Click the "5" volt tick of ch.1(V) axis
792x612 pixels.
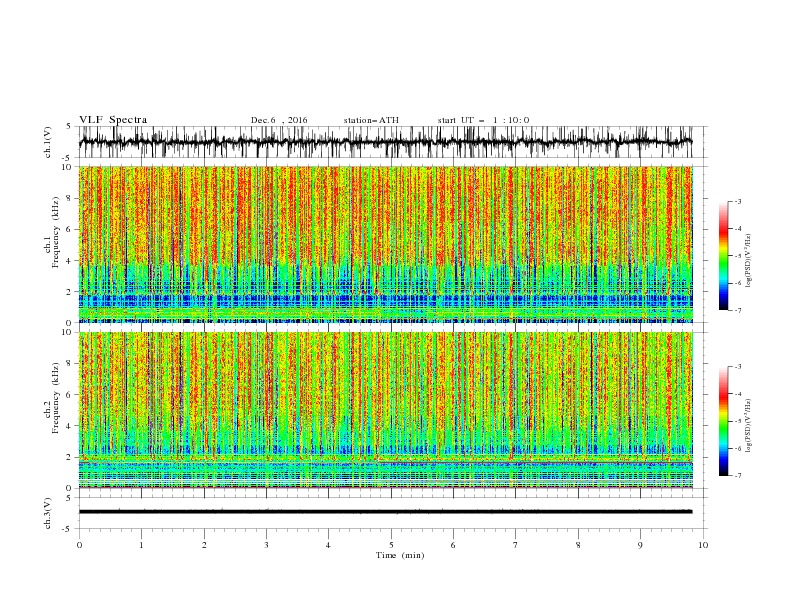69,127
